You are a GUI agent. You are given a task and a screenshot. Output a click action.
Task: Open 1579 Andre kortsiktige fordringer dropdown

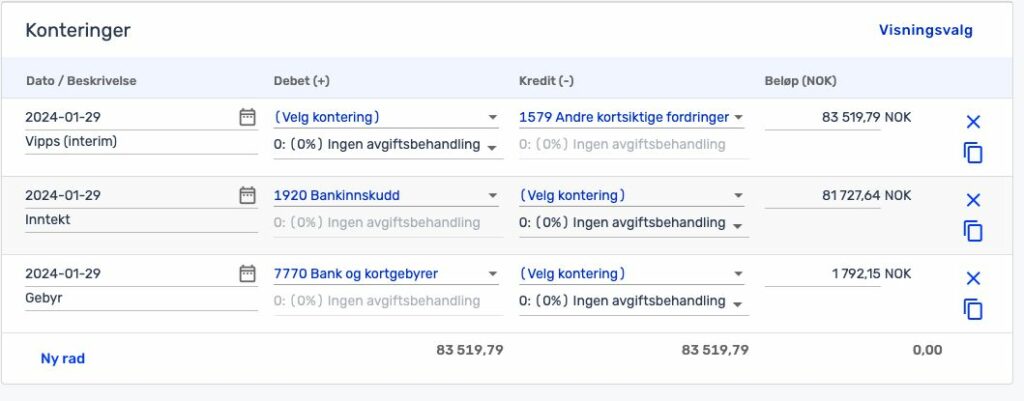632,117
